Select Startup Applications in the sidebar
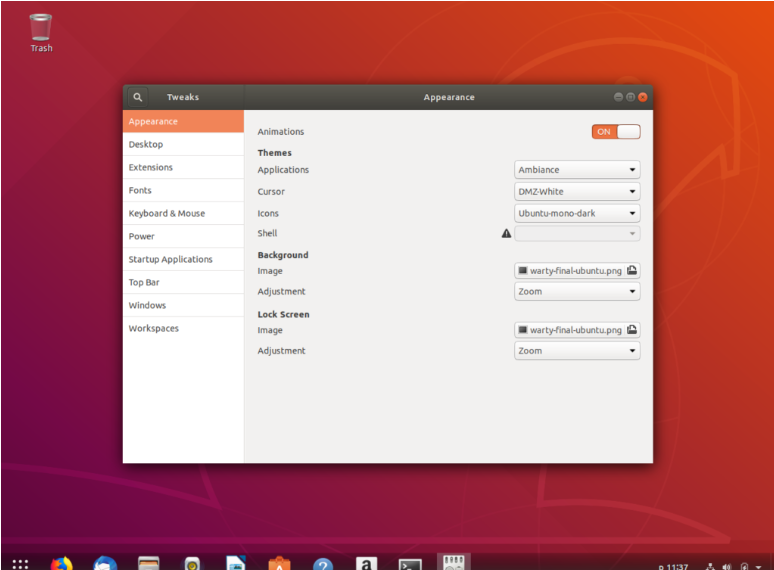The height and width of the screenshot is (570, 774). tap(183, 259)
